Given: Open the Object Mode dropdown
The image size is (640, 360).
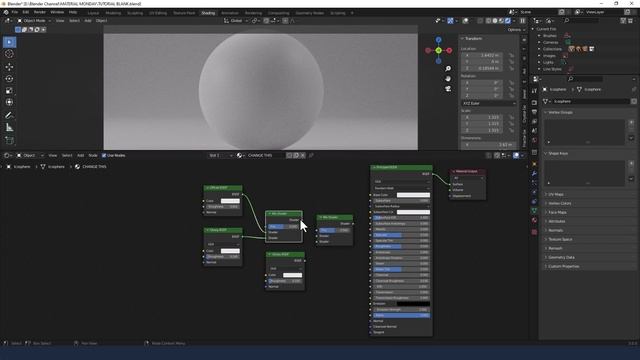Looking at the screenshot, I should (34, 20).
